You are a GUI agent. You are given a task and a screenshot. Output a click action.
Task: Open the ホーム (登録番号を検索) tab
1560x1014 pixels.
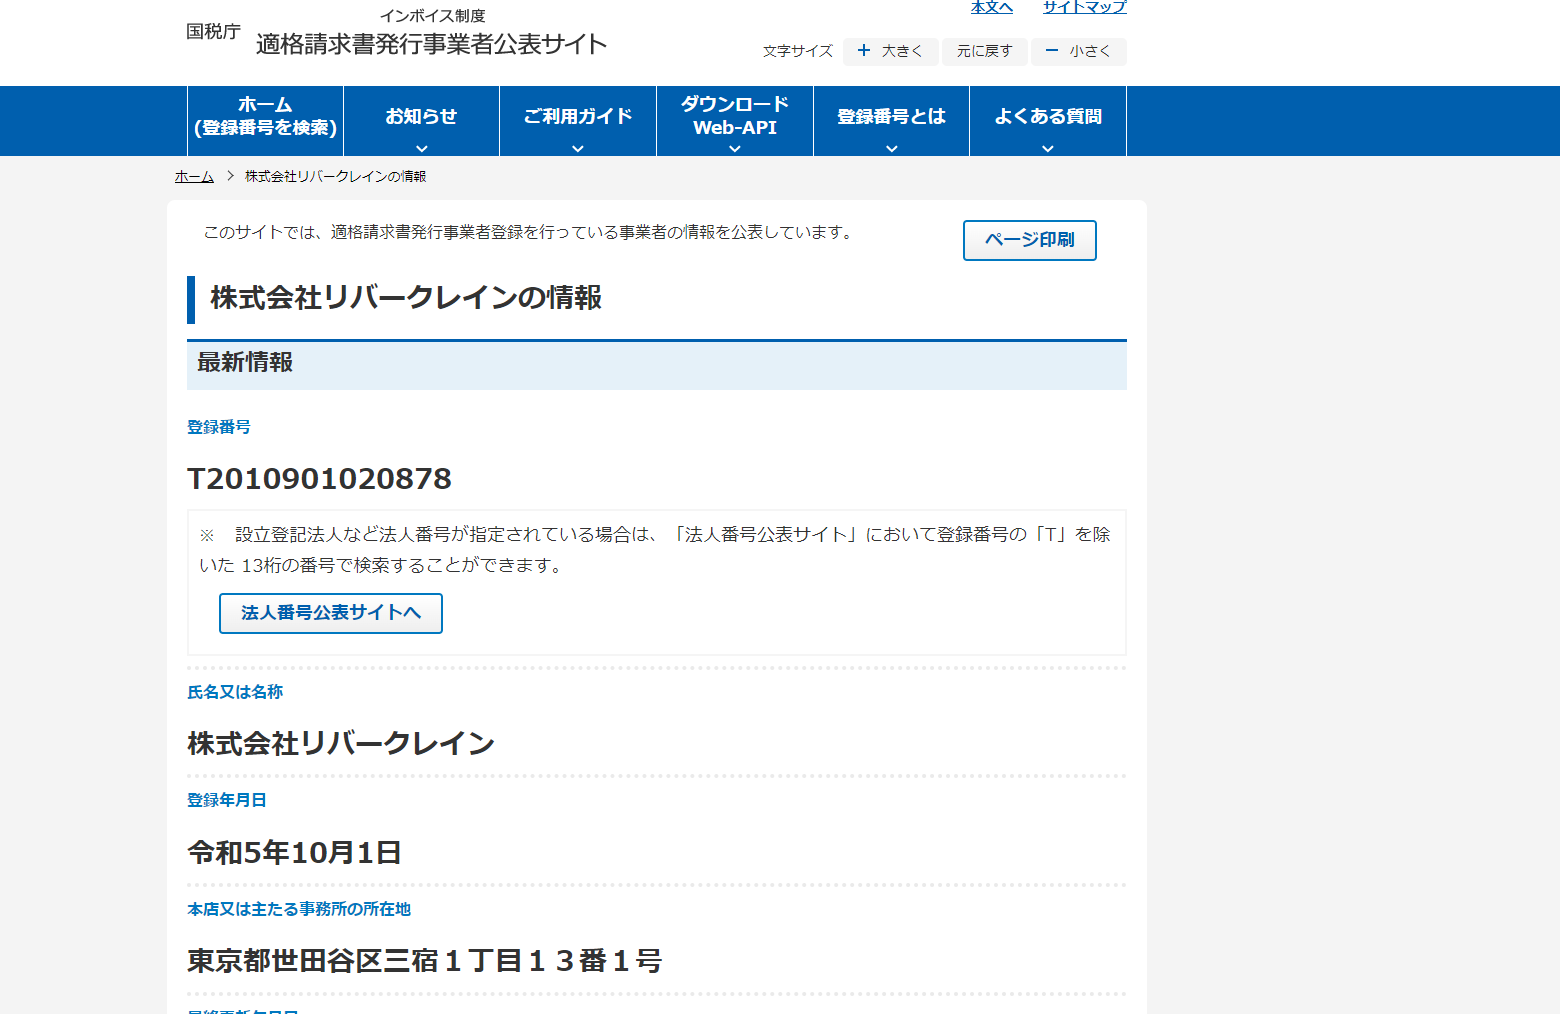point(265,116)
